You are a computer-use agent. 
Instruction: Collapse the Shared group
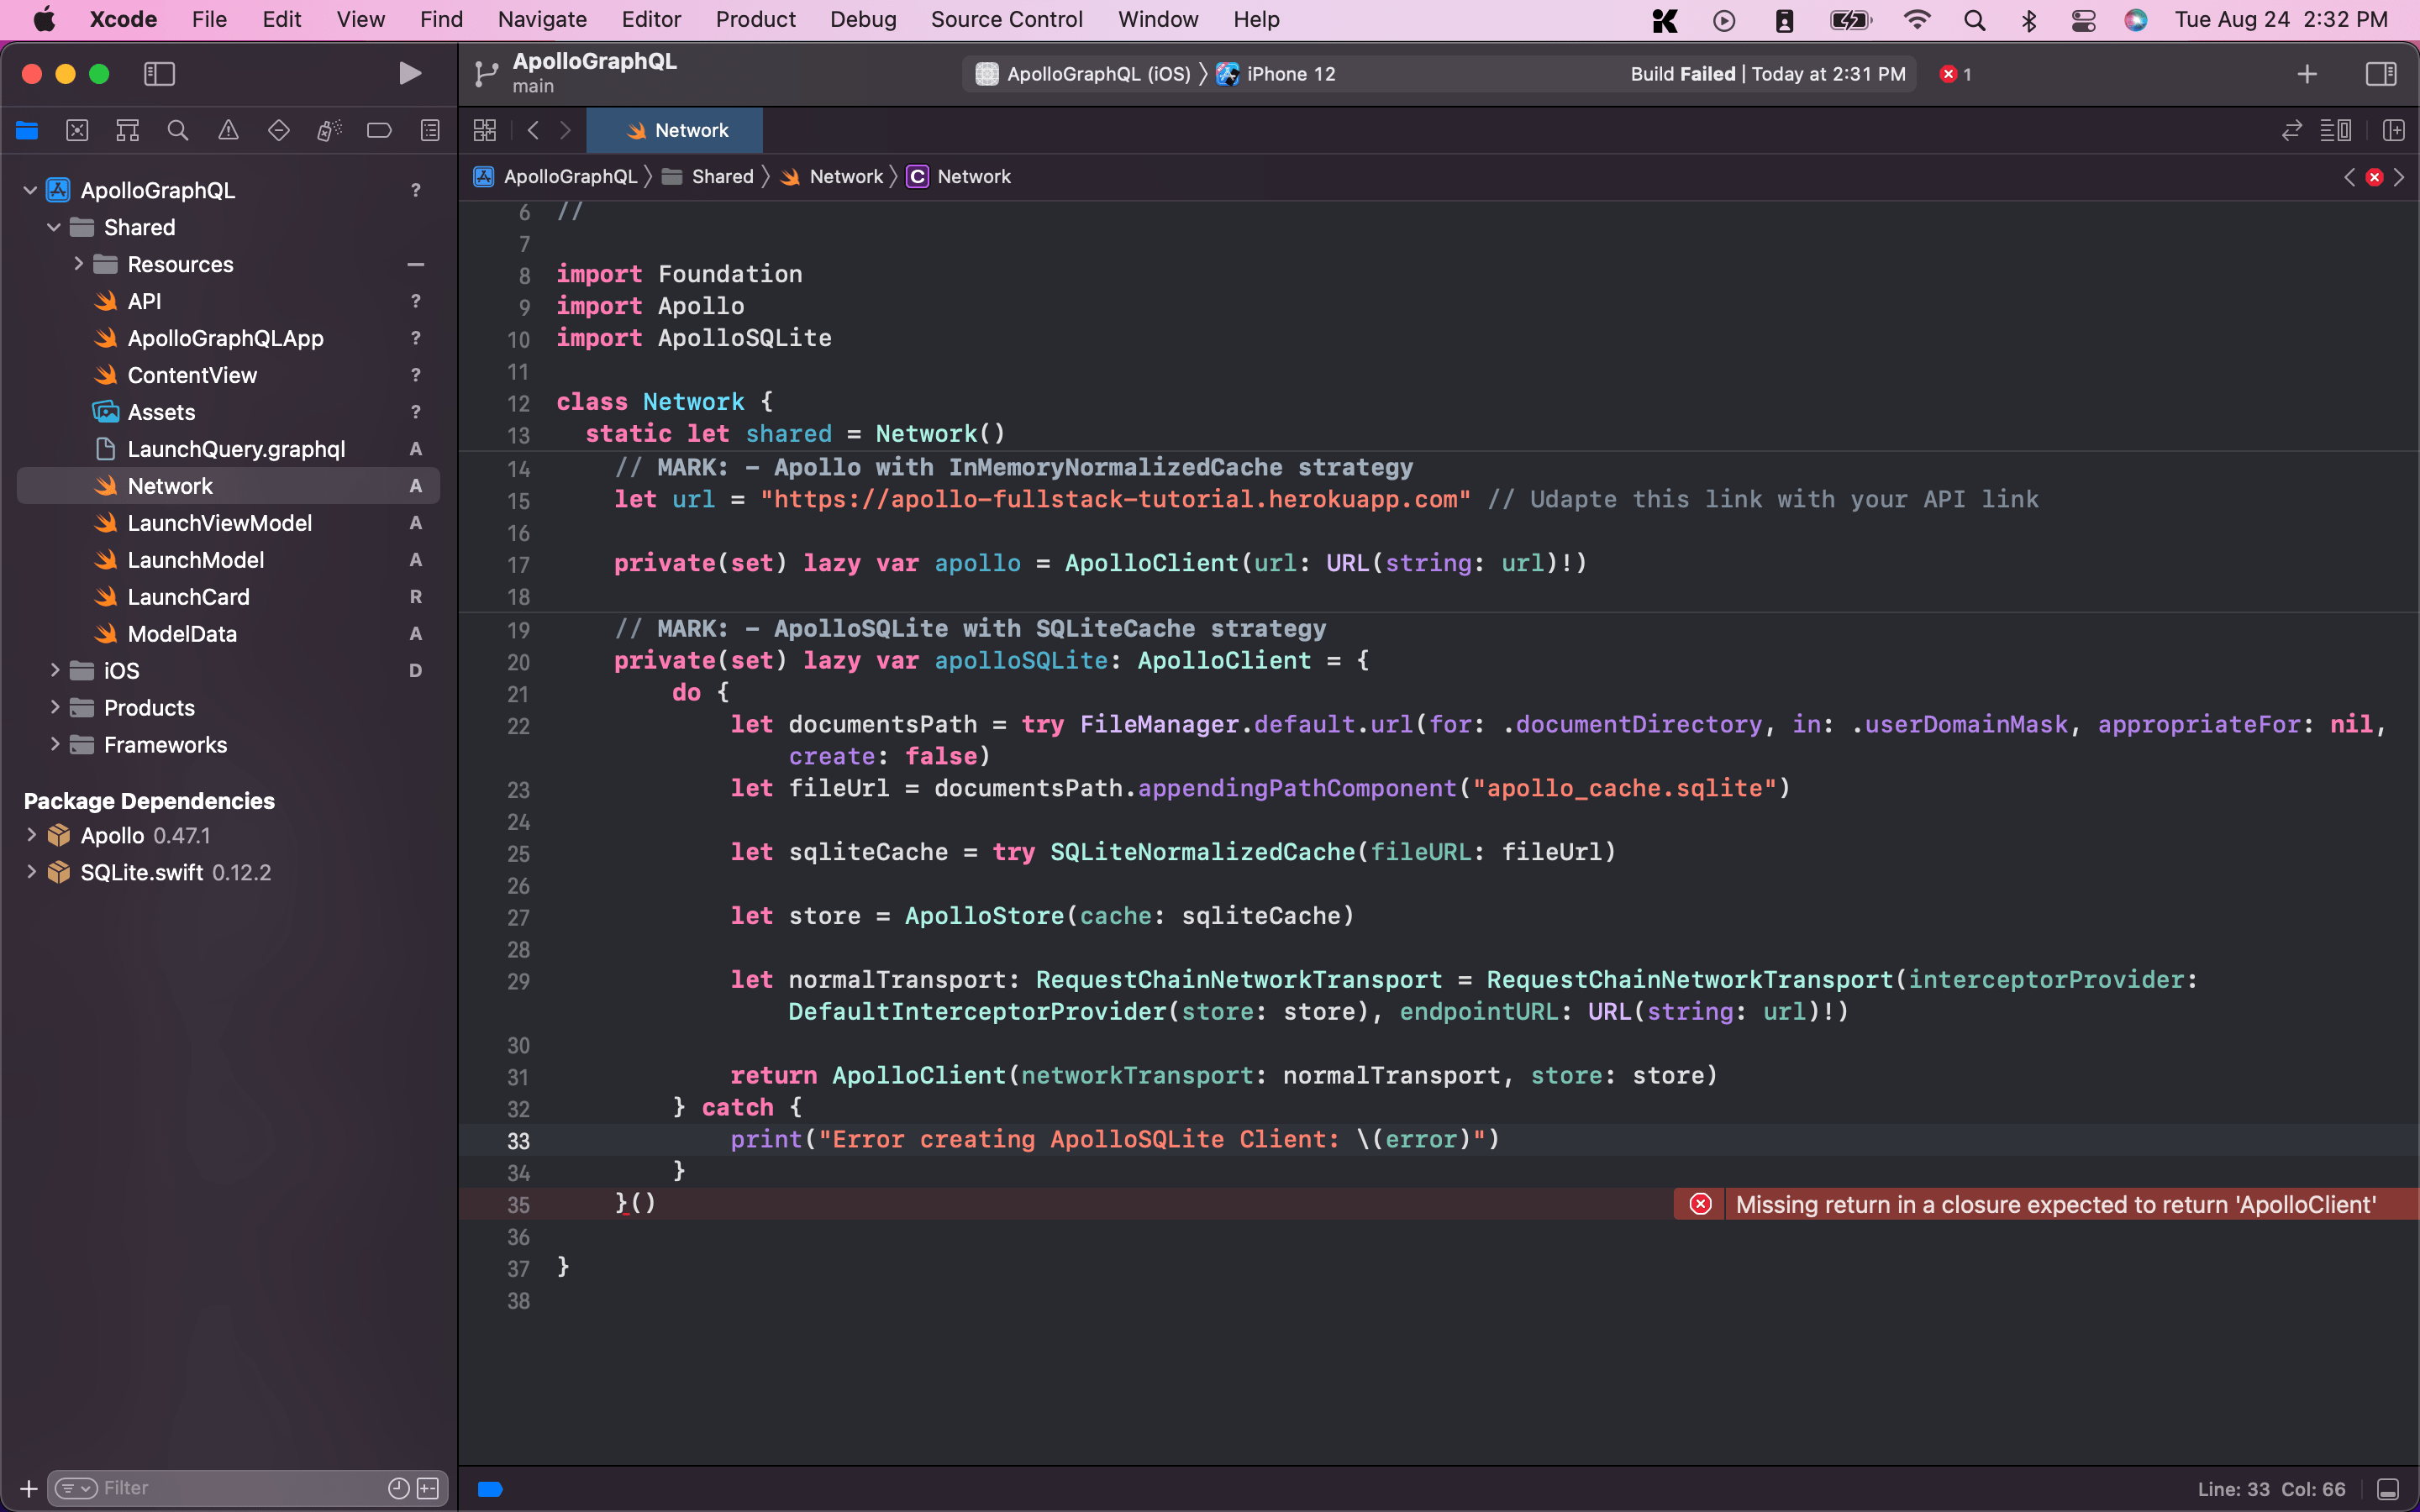[x=54, y=227]
